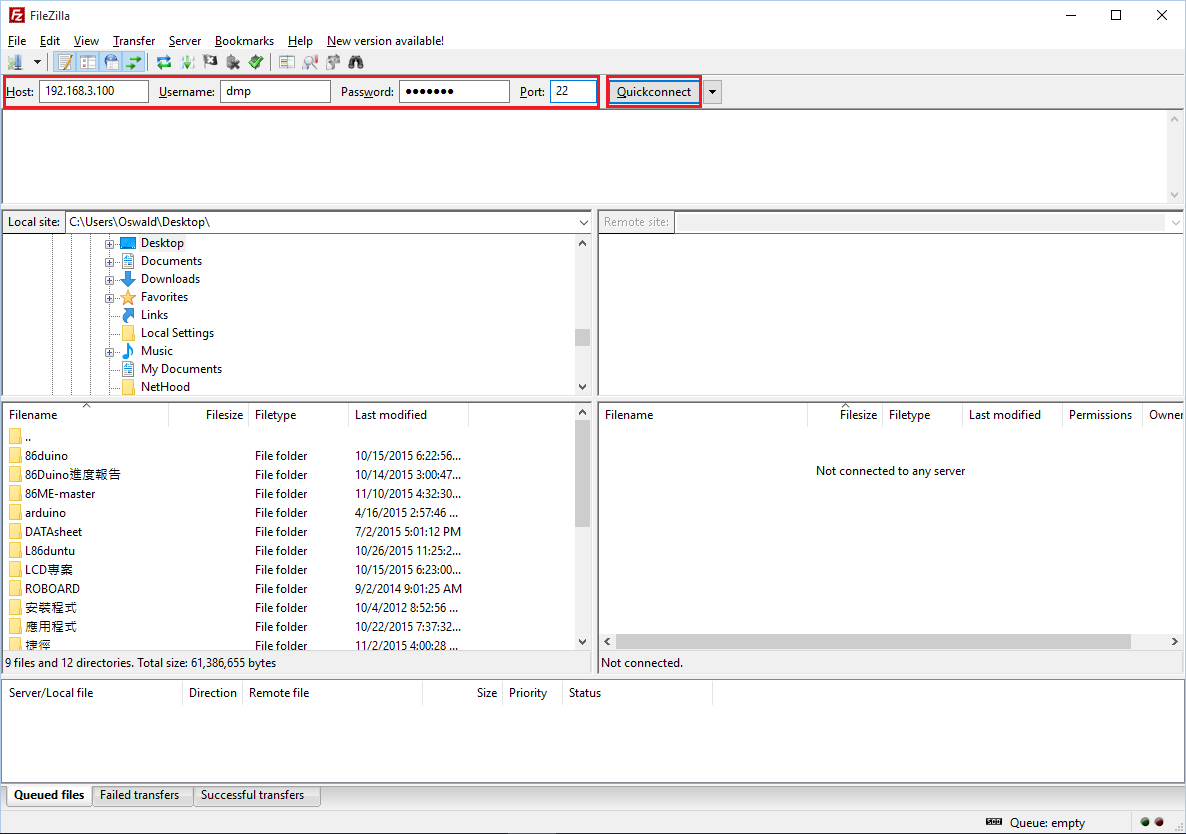Select the NetHood folder icon
Image resolution: width=1186 pixels, height=834 pixels.
(x=129, y=386)
